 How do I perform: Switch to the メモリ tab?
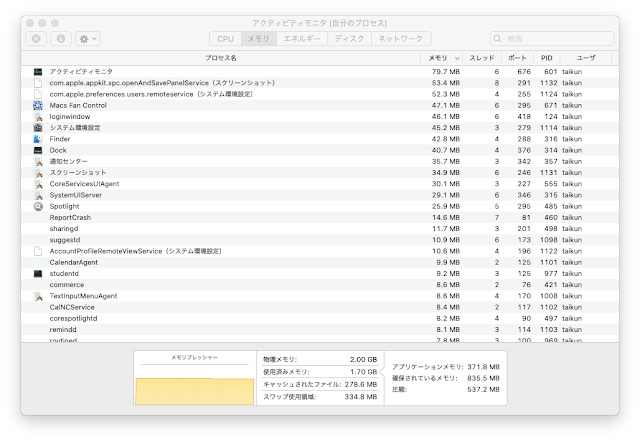pyautogui.click(x=259, y=39)
